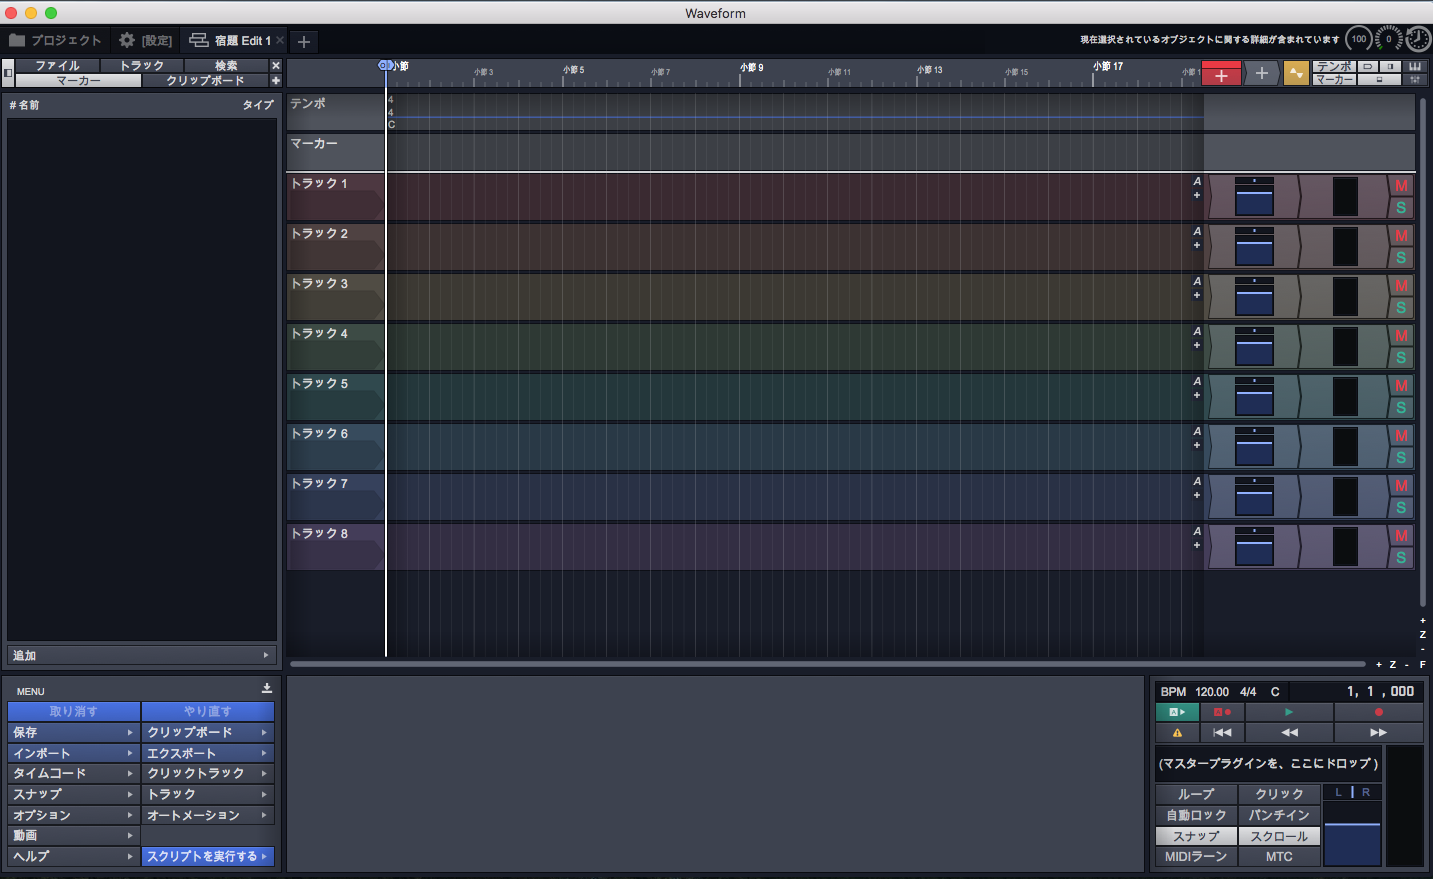The width and height of the screenshot is (1433, 879).
Task: Enable the パンチイン toggle
Action: pos(1279,815)
